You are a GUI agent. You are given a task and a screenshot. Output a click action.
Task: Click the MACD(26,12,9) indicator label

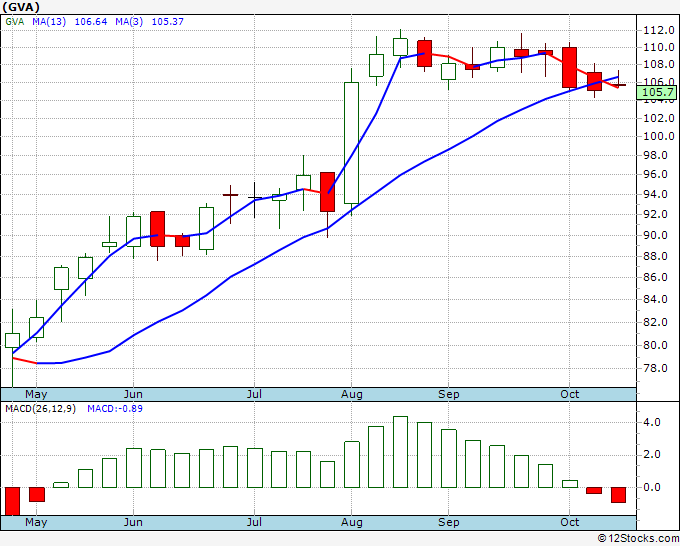tap(40, 409)
